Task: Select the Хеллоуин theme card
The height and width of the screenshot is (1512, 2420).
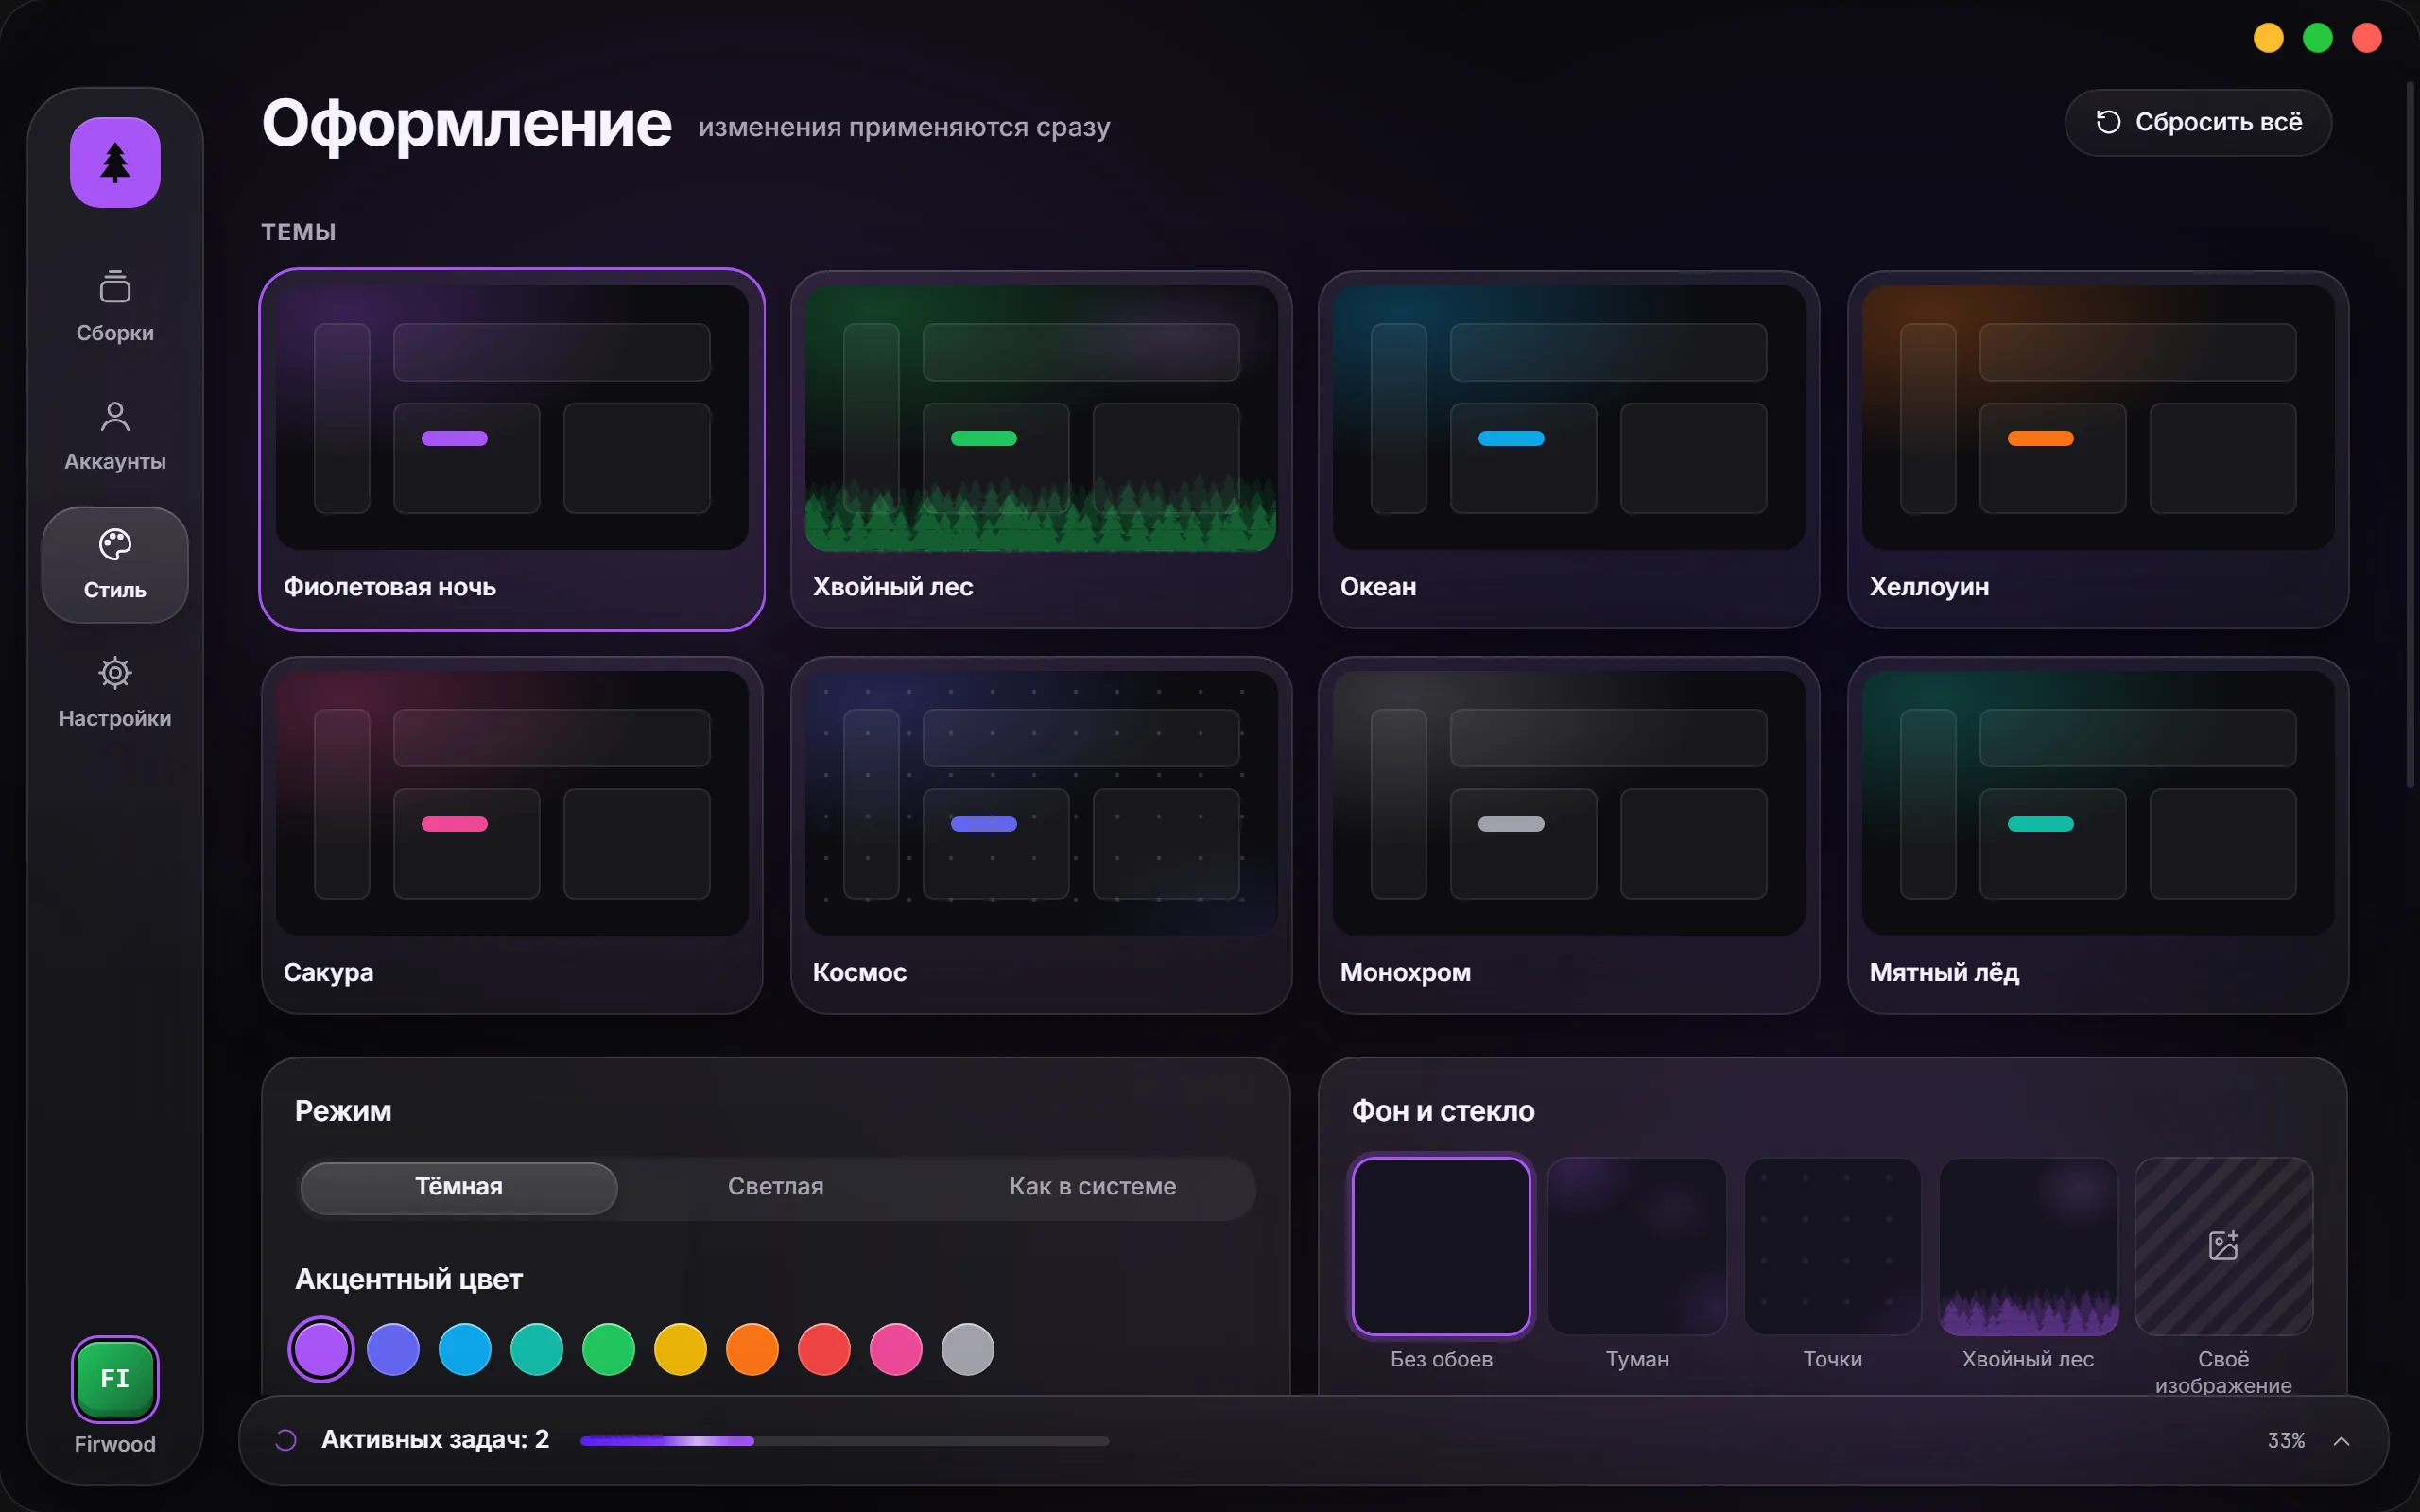Action: (x=2097, y=449)
